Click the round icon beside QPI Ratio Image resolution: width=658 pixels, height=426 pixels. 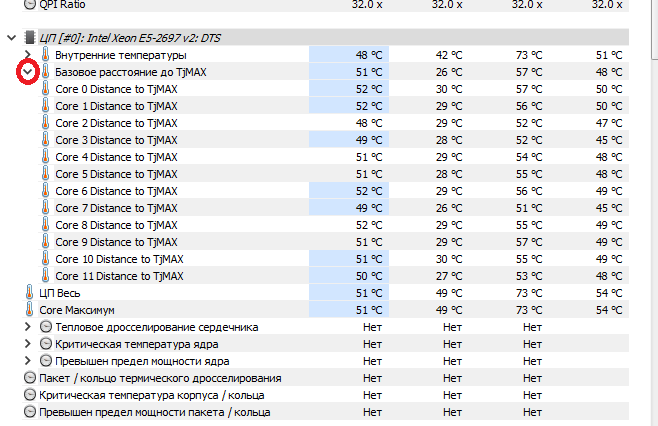pyautogui.click(x=29, y=4)
